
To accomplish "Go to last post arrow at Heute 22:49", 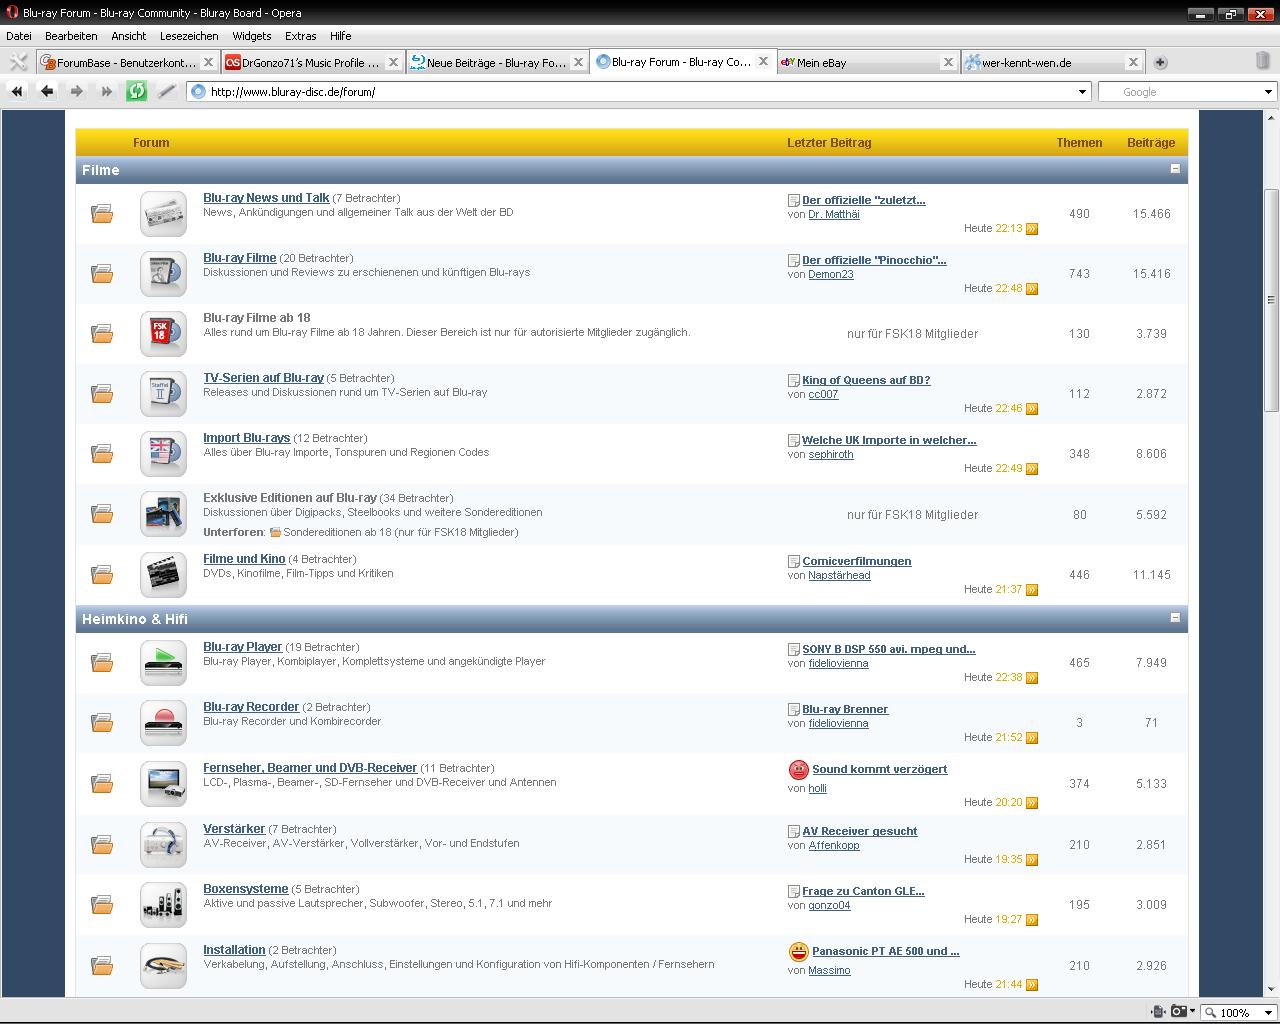I will (x=1032, y=469).
